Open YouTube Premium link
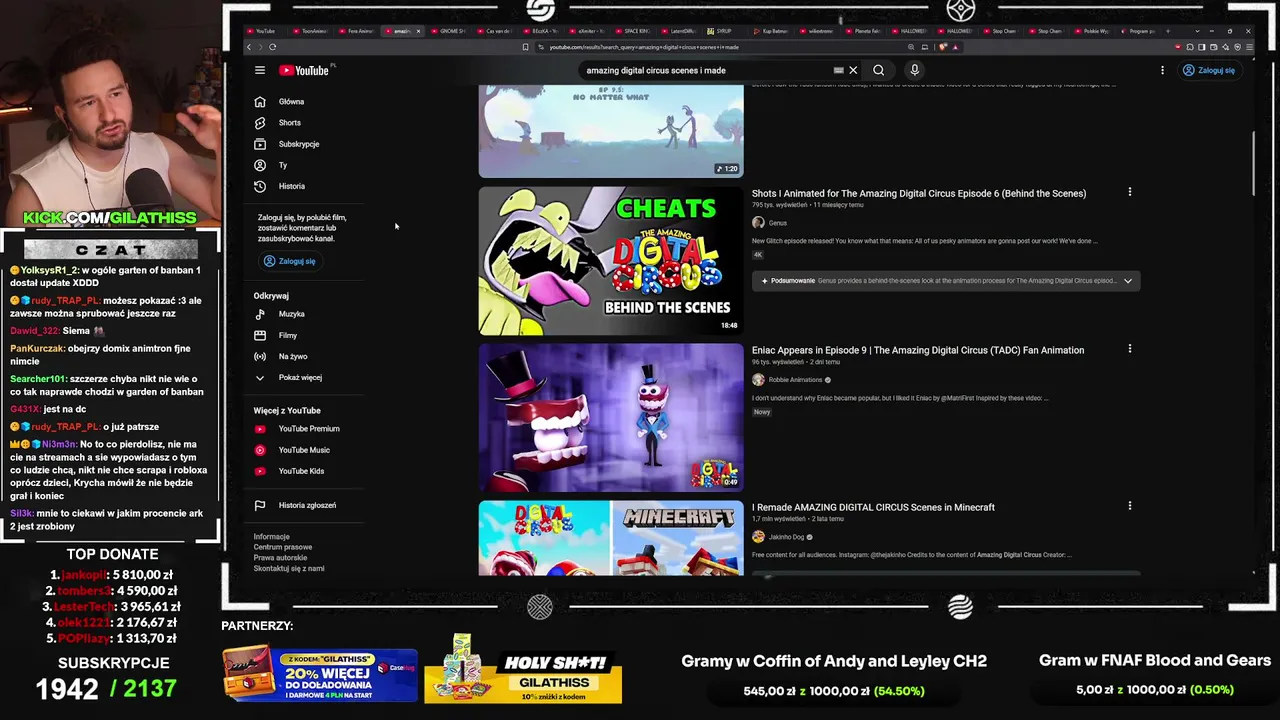1280x720 pixels. pos(309,429)
